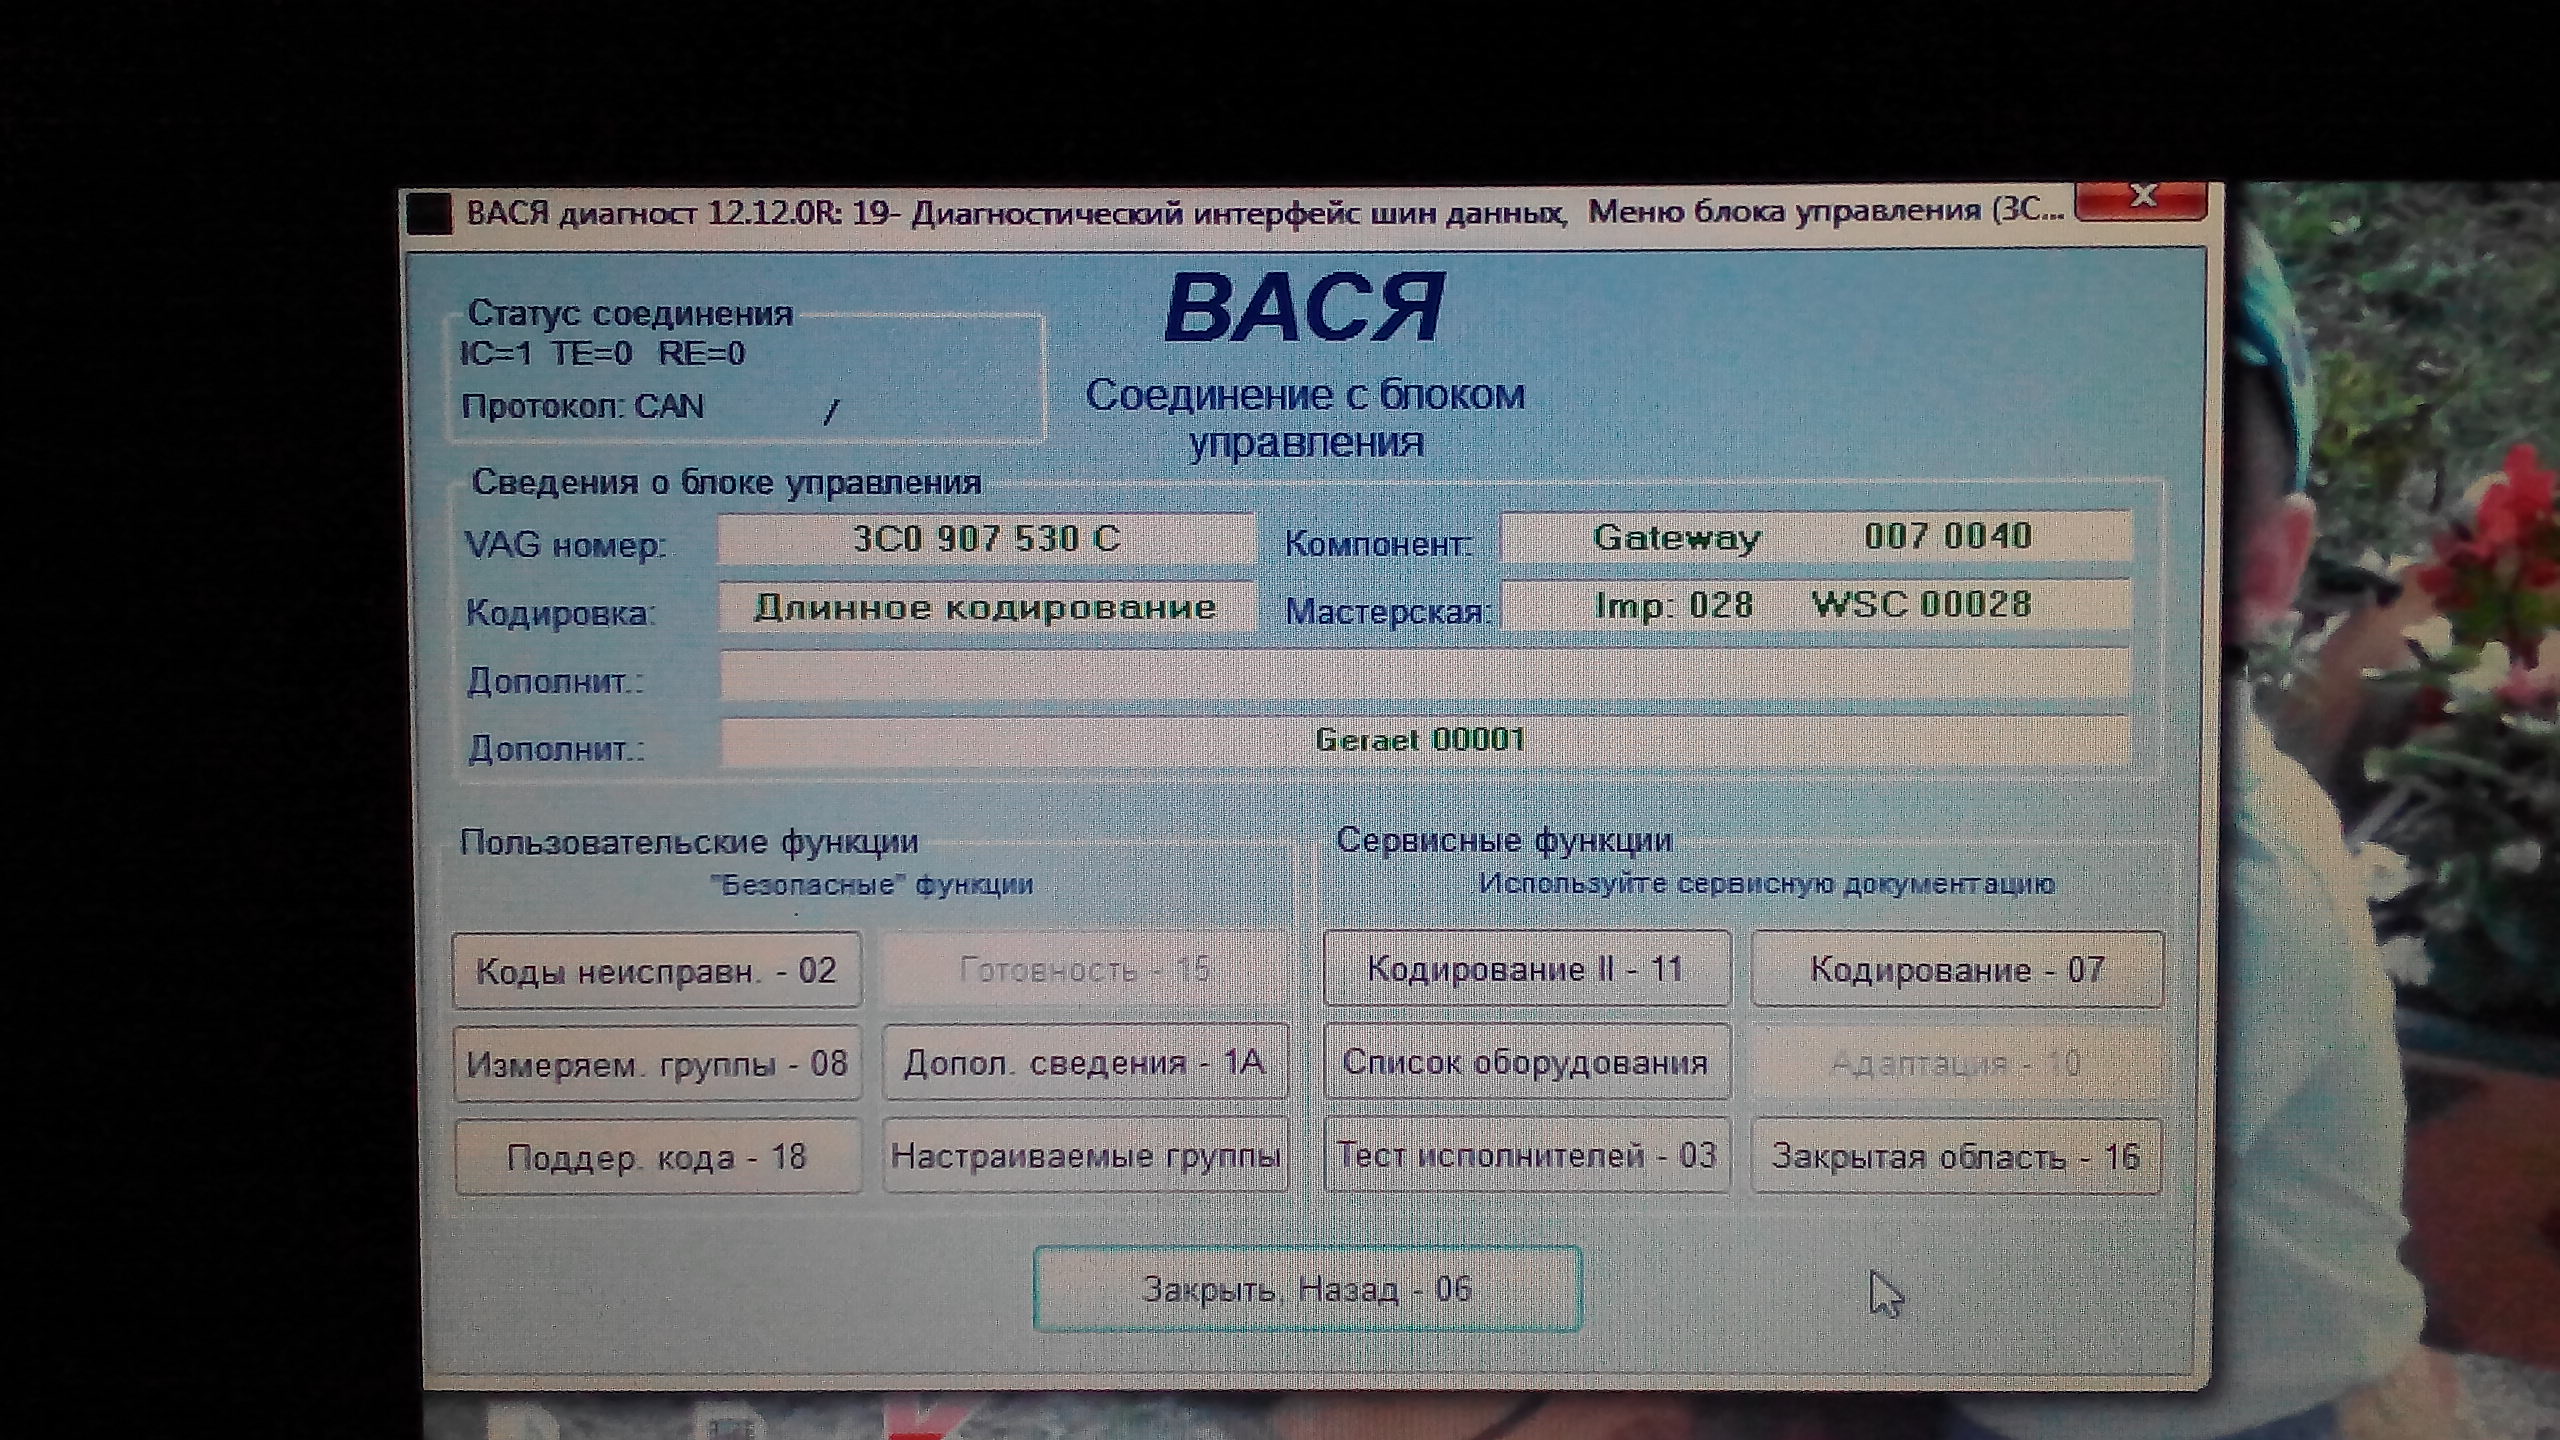Click the ВАСЯ logo heading
This screenshot has height=1440, width=2560.
(x=1304, y=310)
